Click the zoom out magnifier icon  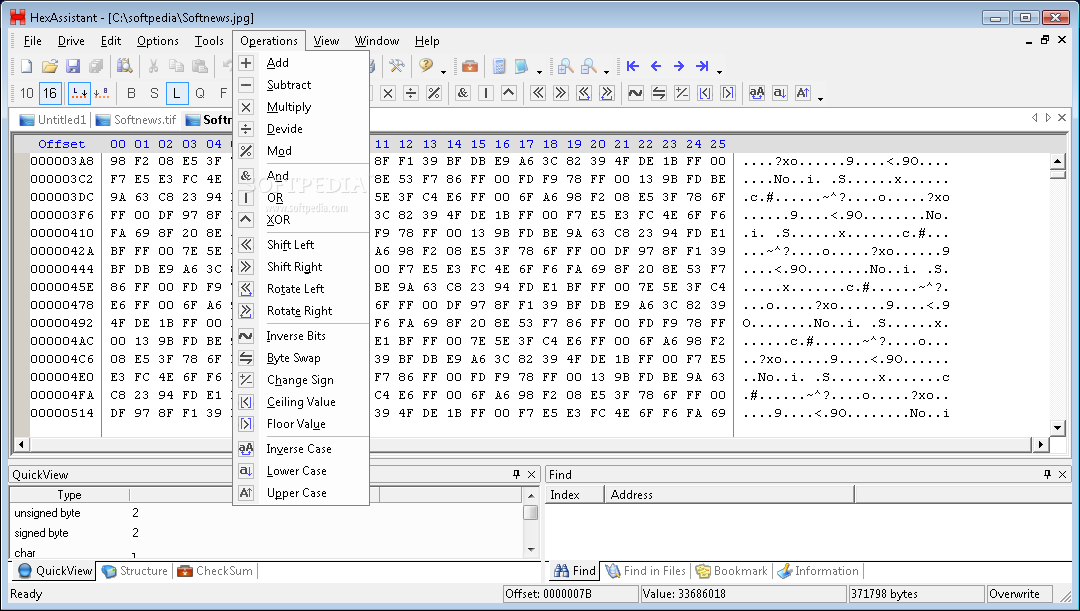tap(589, 66)
